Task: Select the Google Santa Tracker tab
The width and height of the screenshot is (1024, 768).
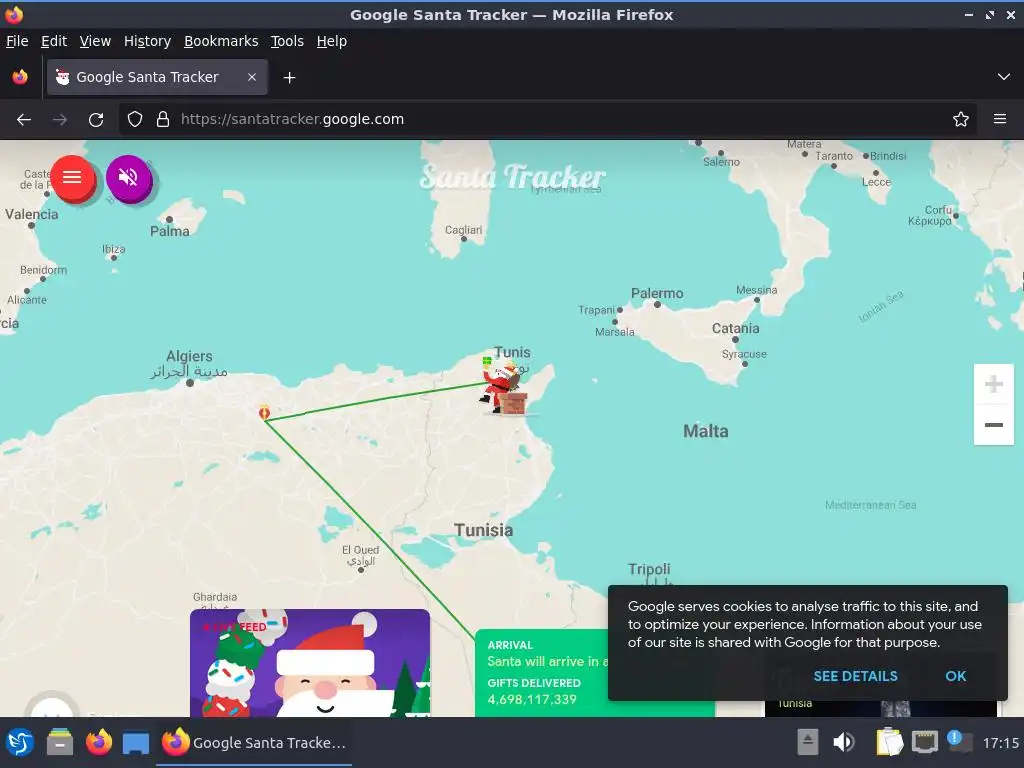Action: pyautogui.click(x=157, y=77)
